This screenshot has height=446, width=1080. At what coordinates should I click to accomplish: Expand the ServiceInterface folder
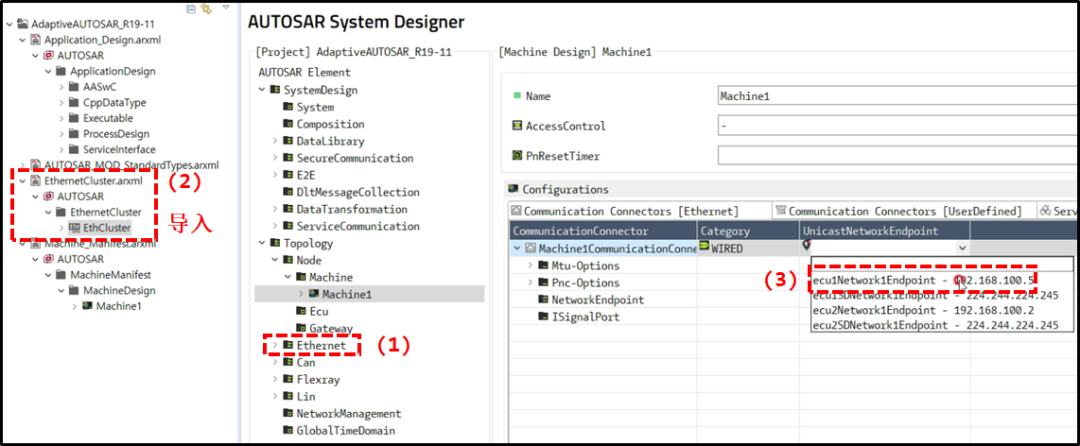point(61,149)
